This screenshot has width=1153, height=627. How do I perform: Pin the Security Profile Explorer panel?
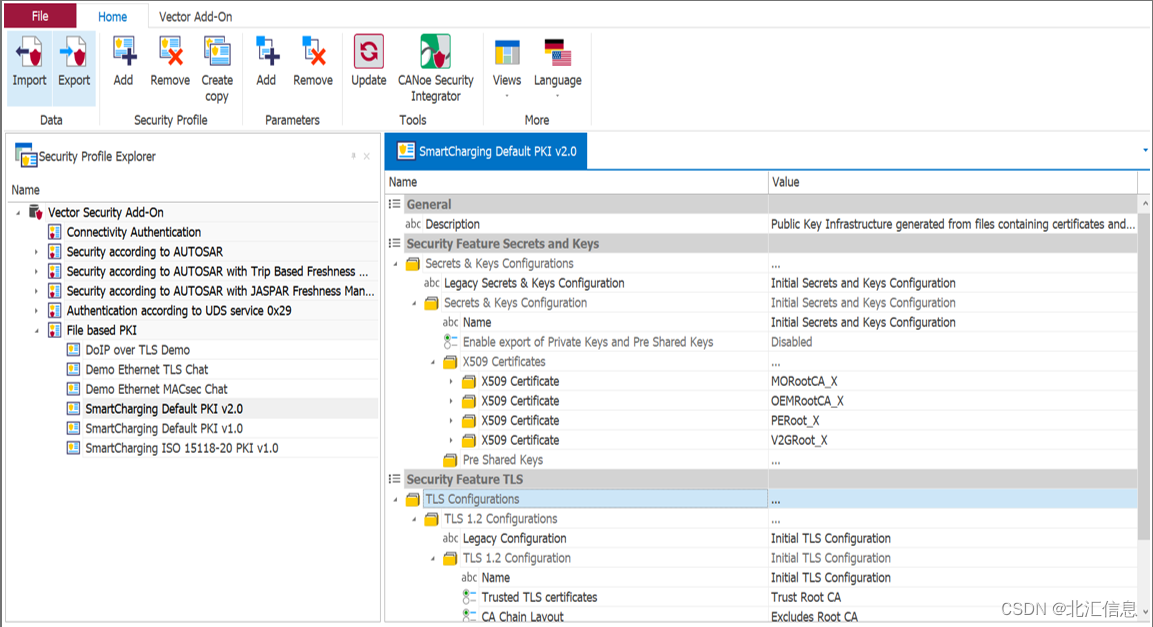[354, 156]
